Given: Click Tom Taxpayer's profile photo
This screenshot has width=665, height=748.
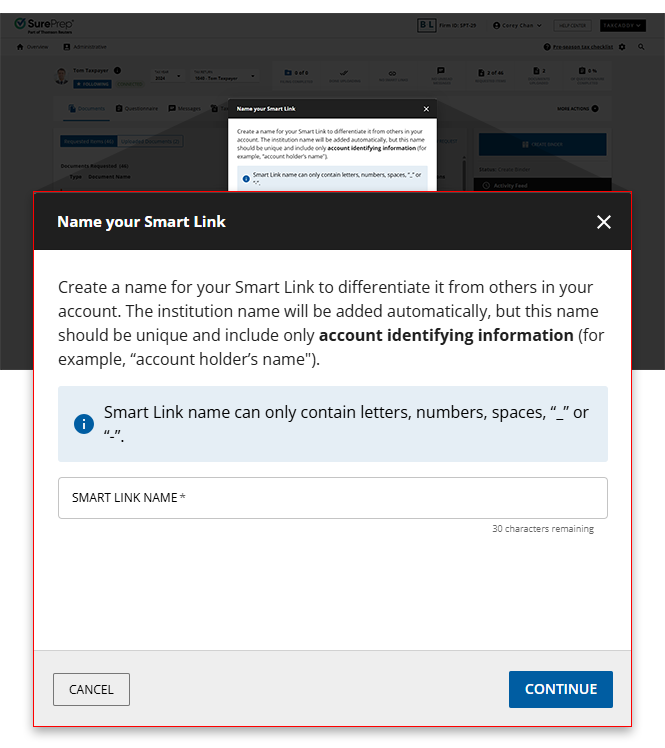Looking at the screenshot, I should click(61, 76).
